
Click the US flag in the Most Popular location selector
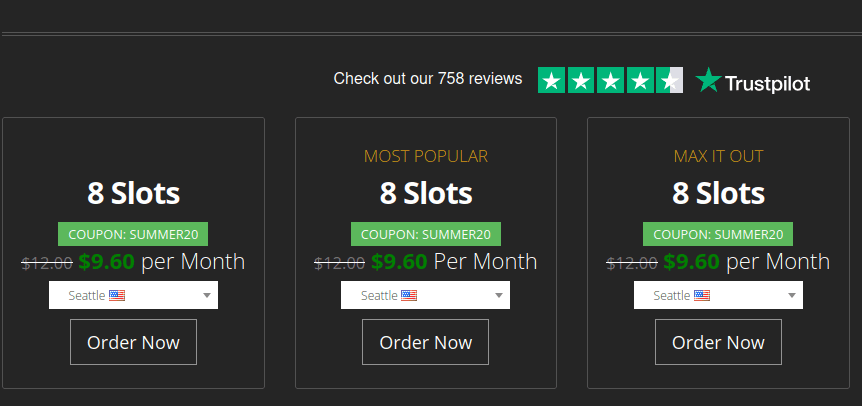pyautogui.click(x=409, y=296)
